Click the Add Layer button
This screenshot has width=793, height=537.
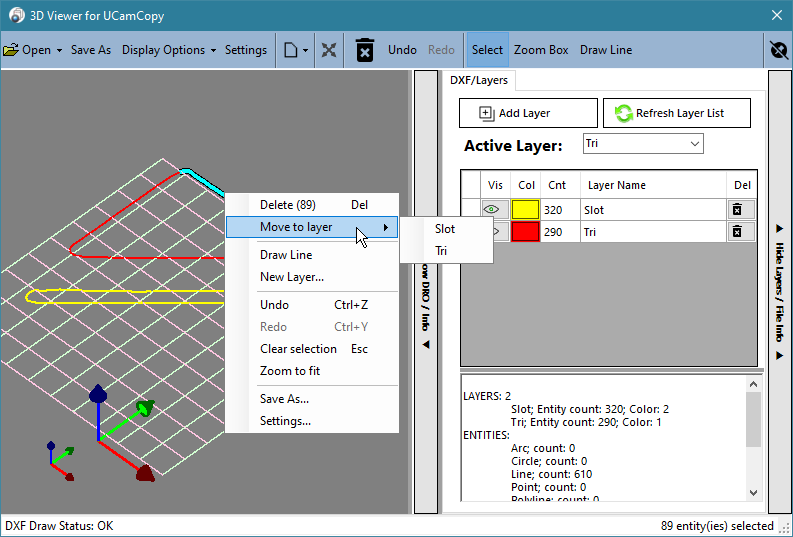pos(528,113)
